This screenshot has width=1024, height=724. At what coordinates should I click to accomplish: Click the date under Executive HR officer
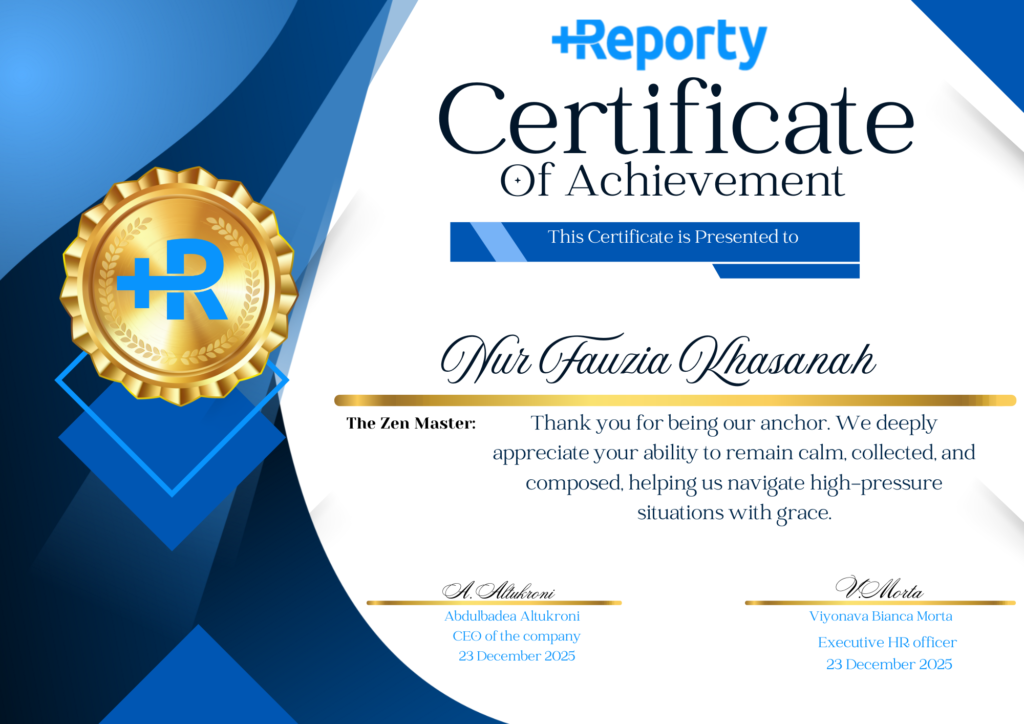coord(889,664)
